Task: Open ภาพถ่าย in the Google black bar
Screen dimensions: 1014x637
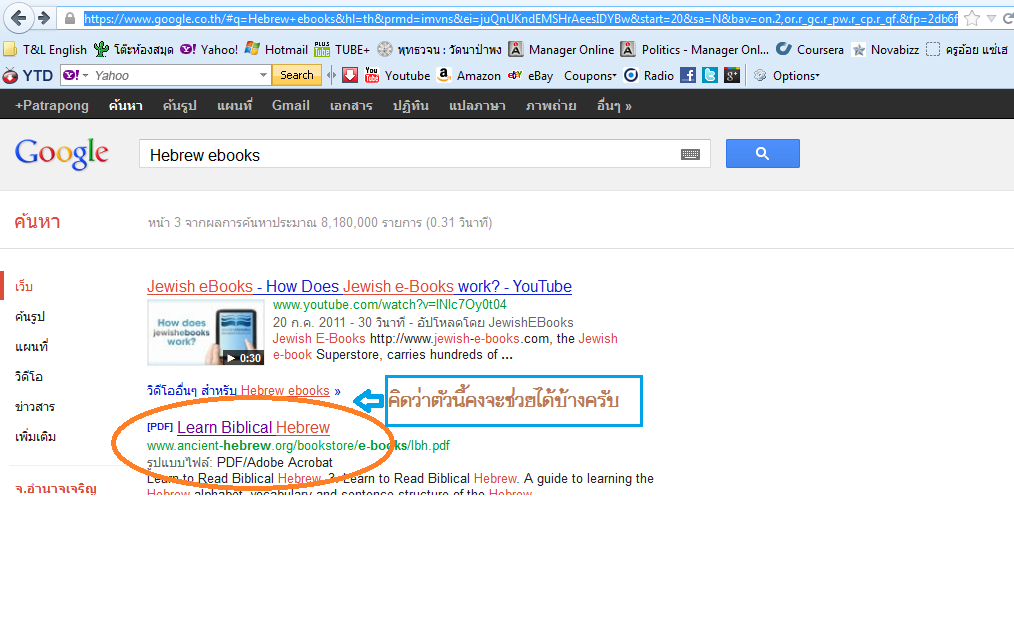Action: pyautogui.click(x=551, y=105)
